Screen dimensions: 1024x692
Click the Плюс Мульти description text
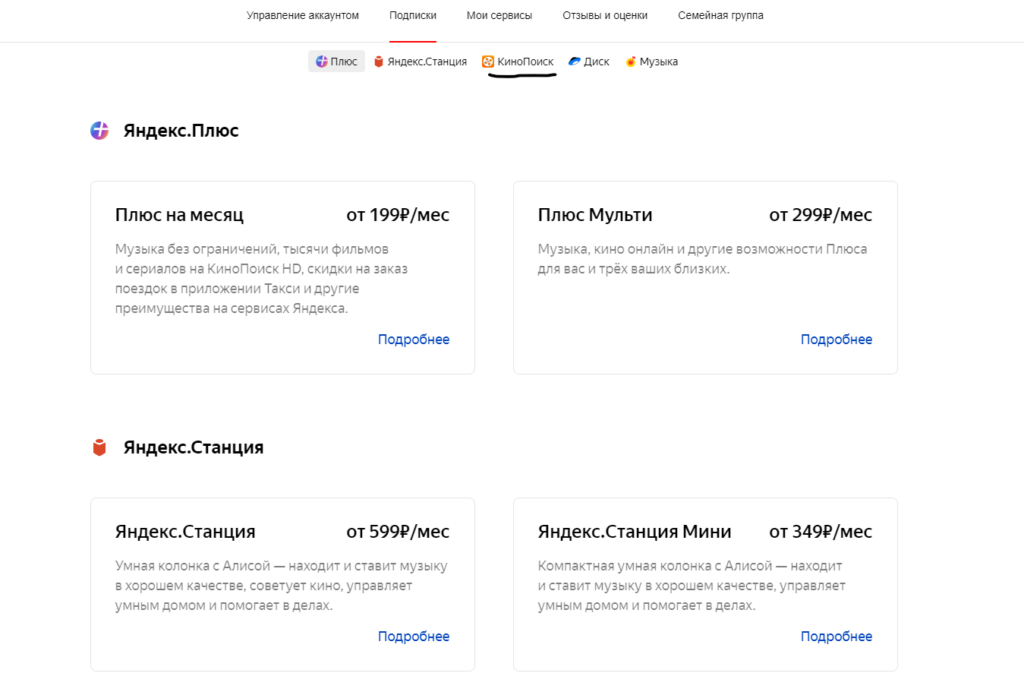[702, 259]
